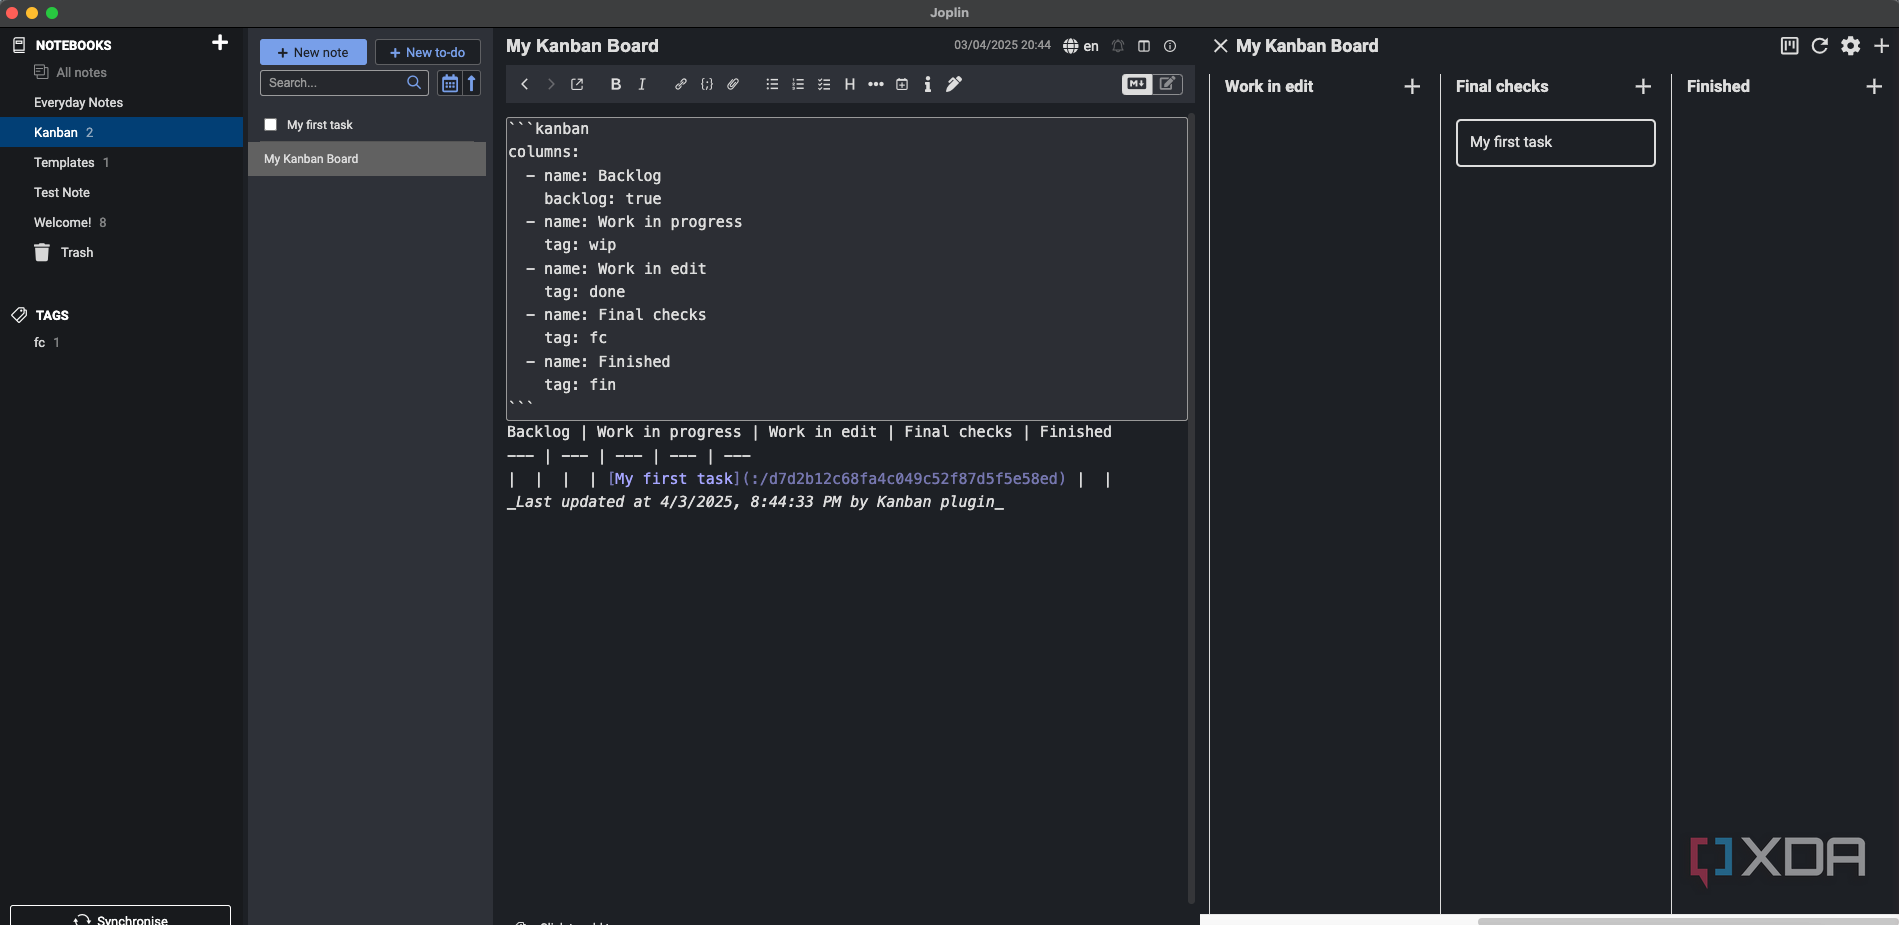
Task: Add new column to kanban board
Action: (1881, 46)
